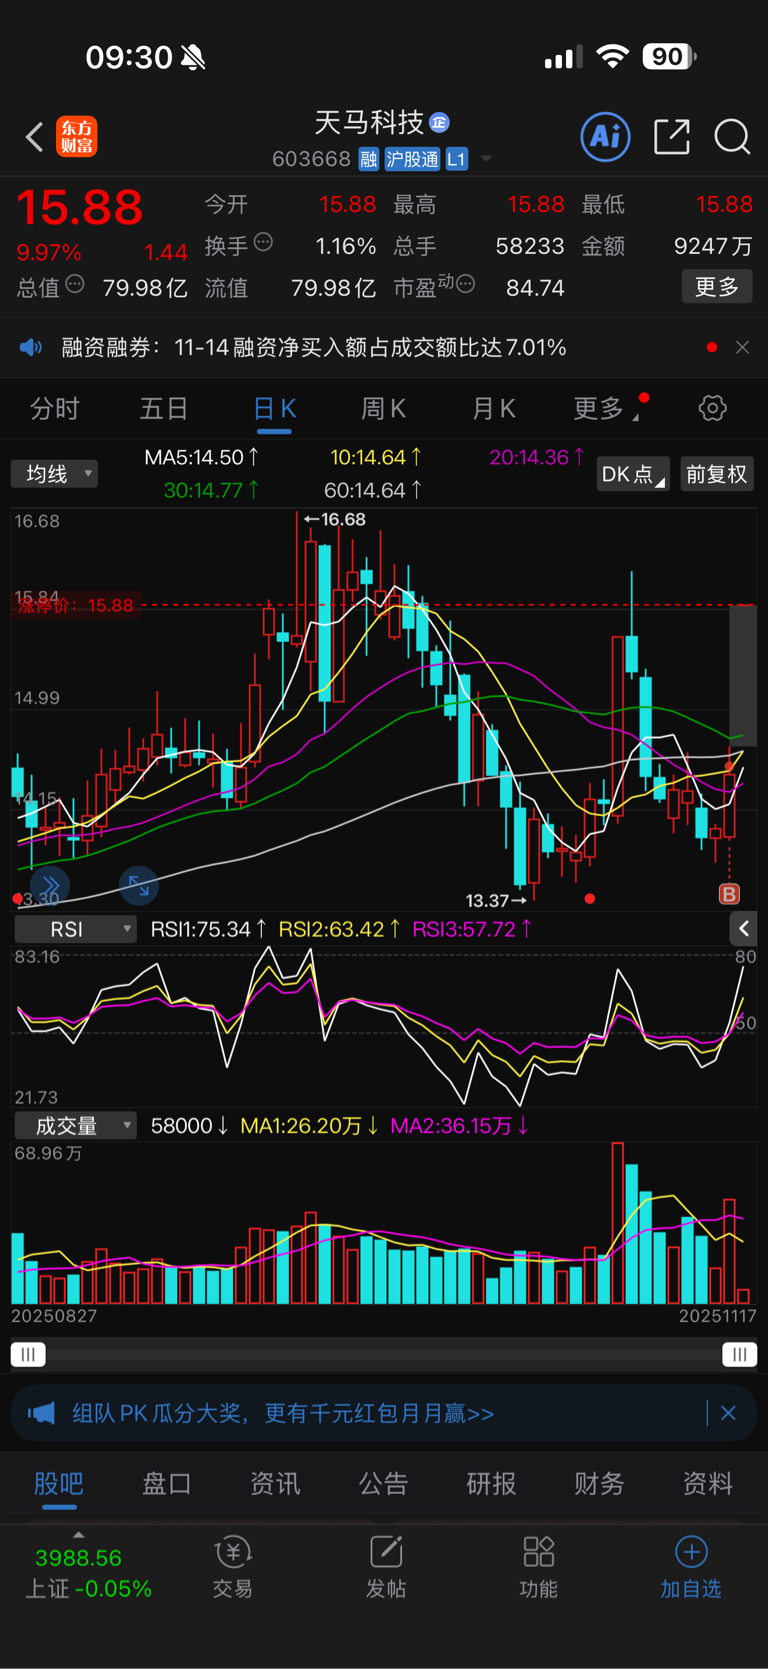
Task: Tap the speaker icon on the margin notice
Action: click(31, 347)
